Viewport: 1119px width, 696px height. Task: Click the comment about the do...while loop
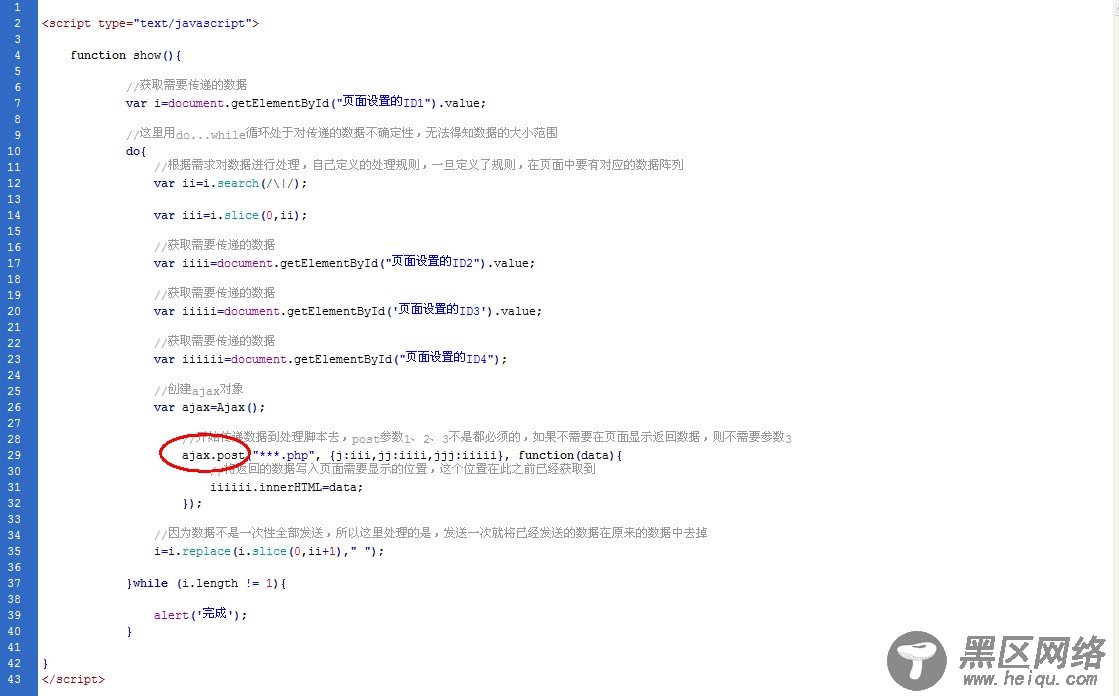342,133
